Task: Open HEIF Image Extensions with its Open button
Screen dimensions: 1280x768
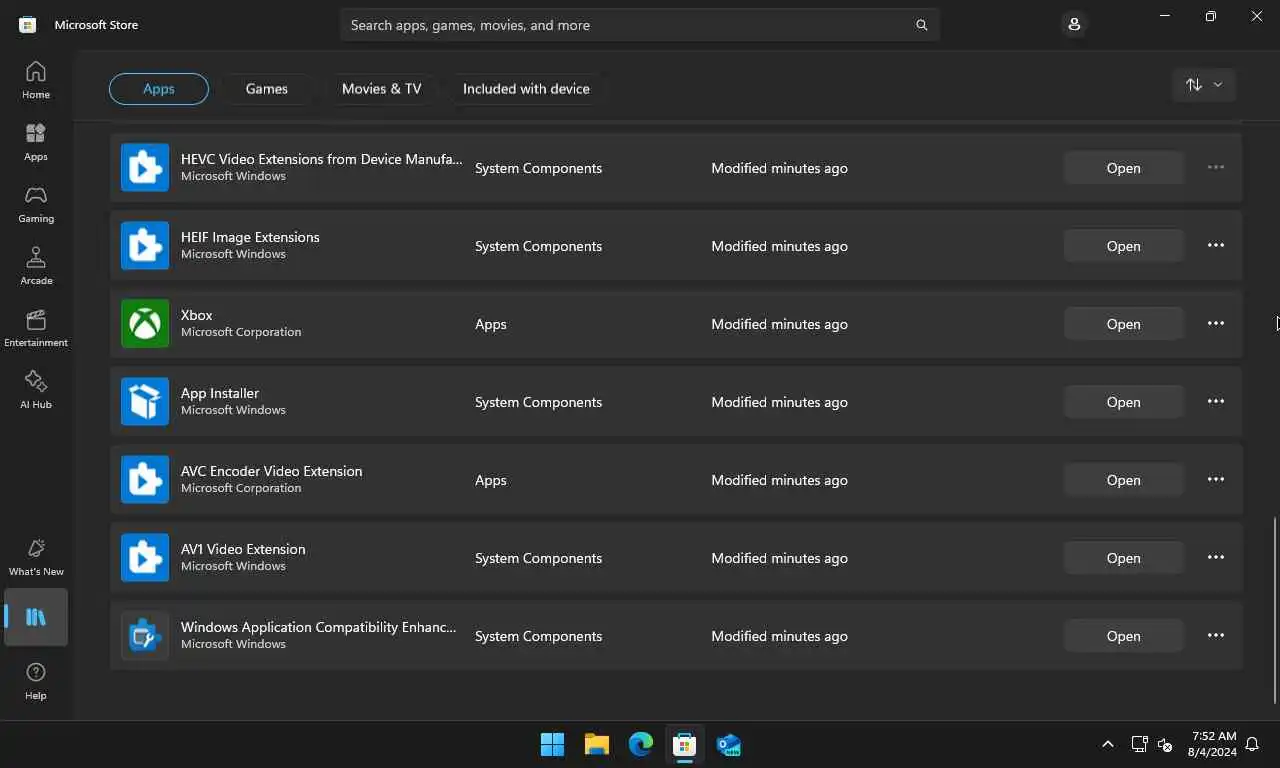Action: 1124,246
